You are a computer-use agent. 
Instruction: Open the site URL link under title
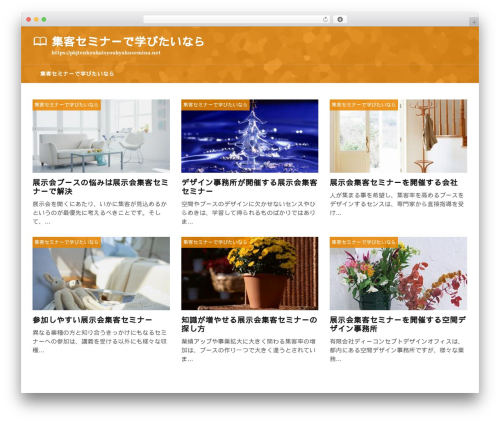[106, 53]
